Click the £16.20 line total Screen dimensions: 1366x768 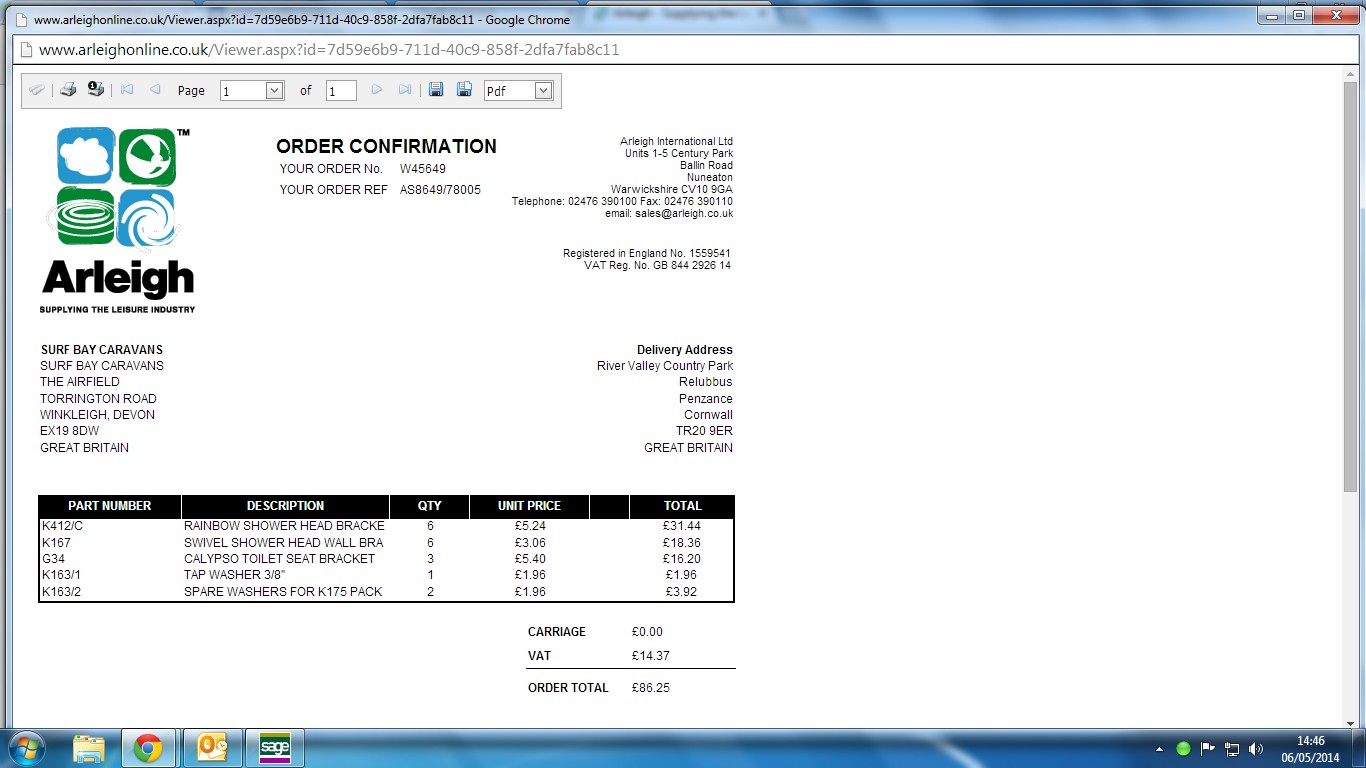click(x=682, y=559)
